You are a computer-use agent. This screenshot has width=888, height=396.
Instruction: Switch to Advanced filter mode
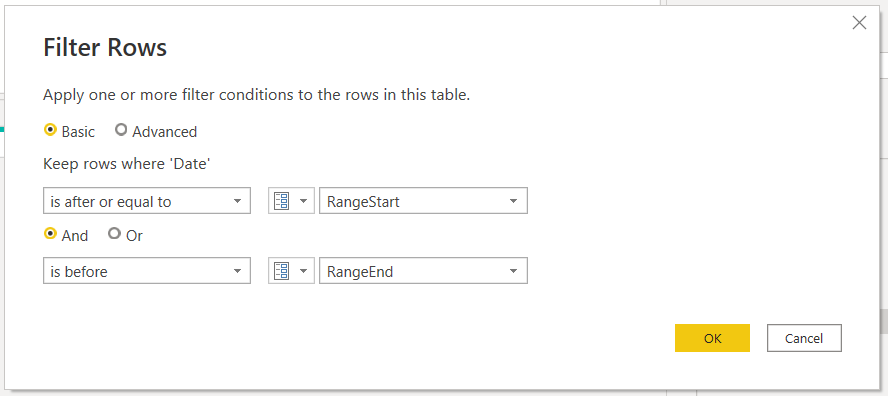pos(121,130)
